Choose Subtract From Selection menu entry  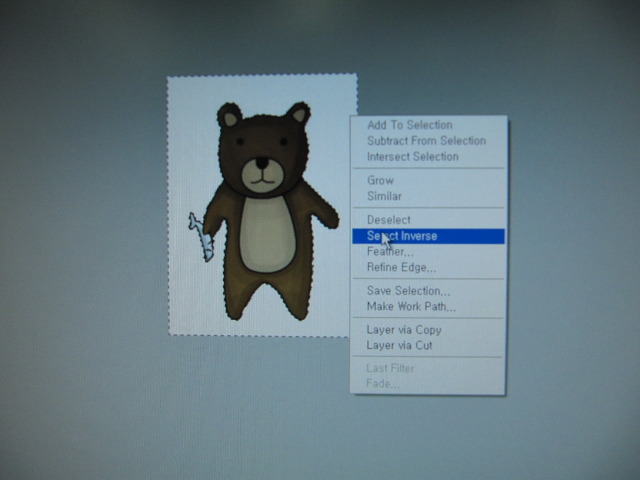point(428,141)
